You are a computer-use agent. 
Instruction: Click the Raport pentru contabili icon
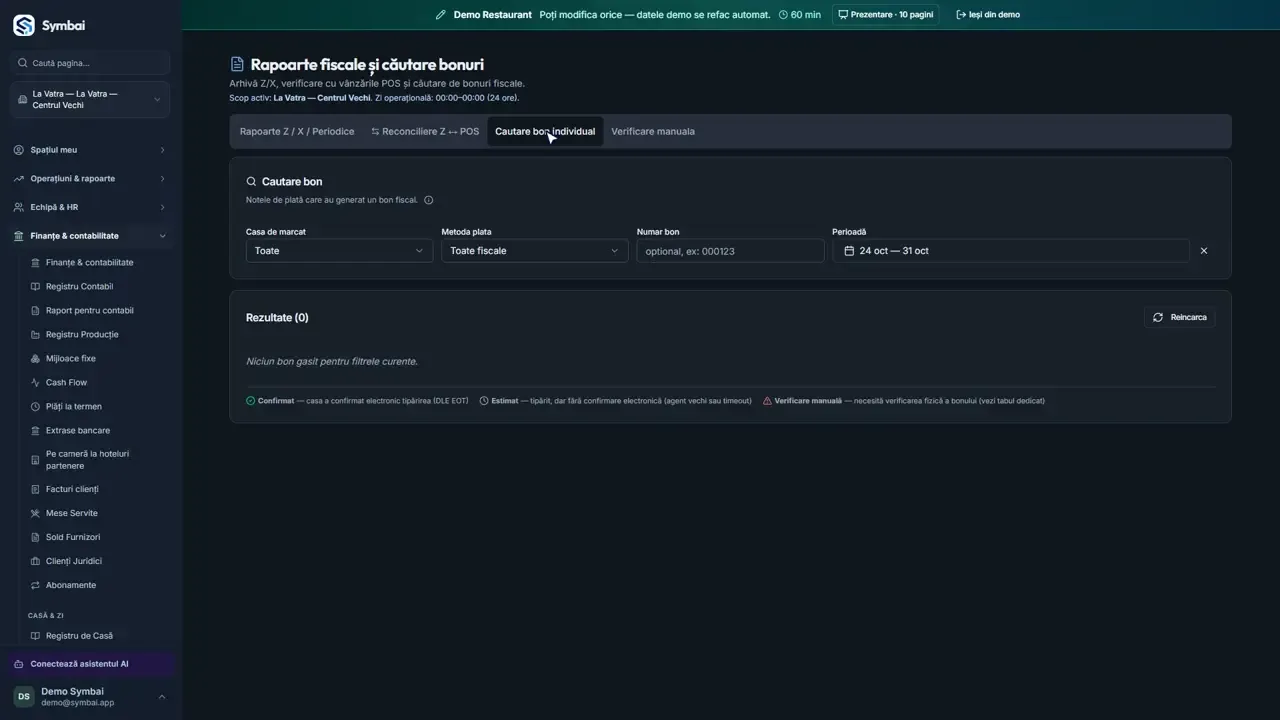point(36,311)
